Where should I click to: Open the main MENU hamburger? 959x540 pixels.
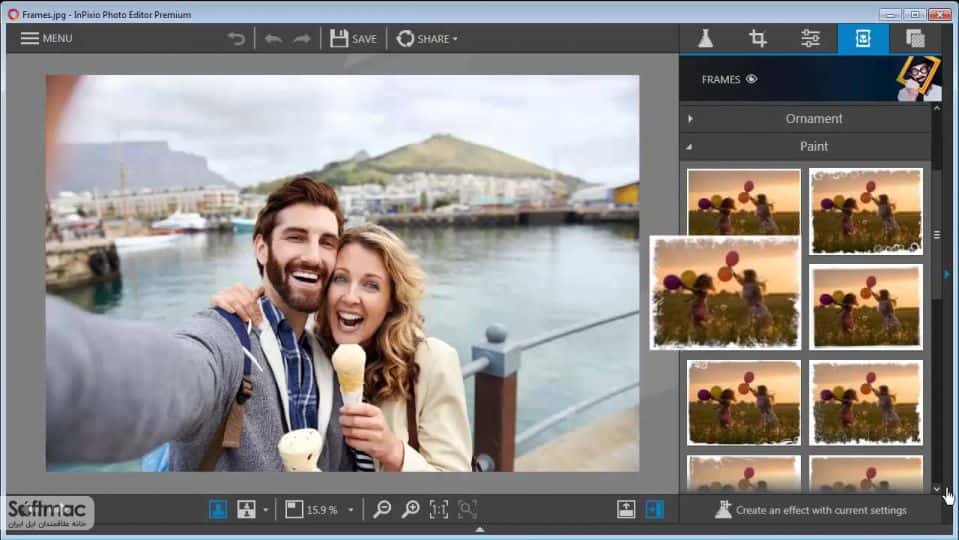tap(46, 39)
